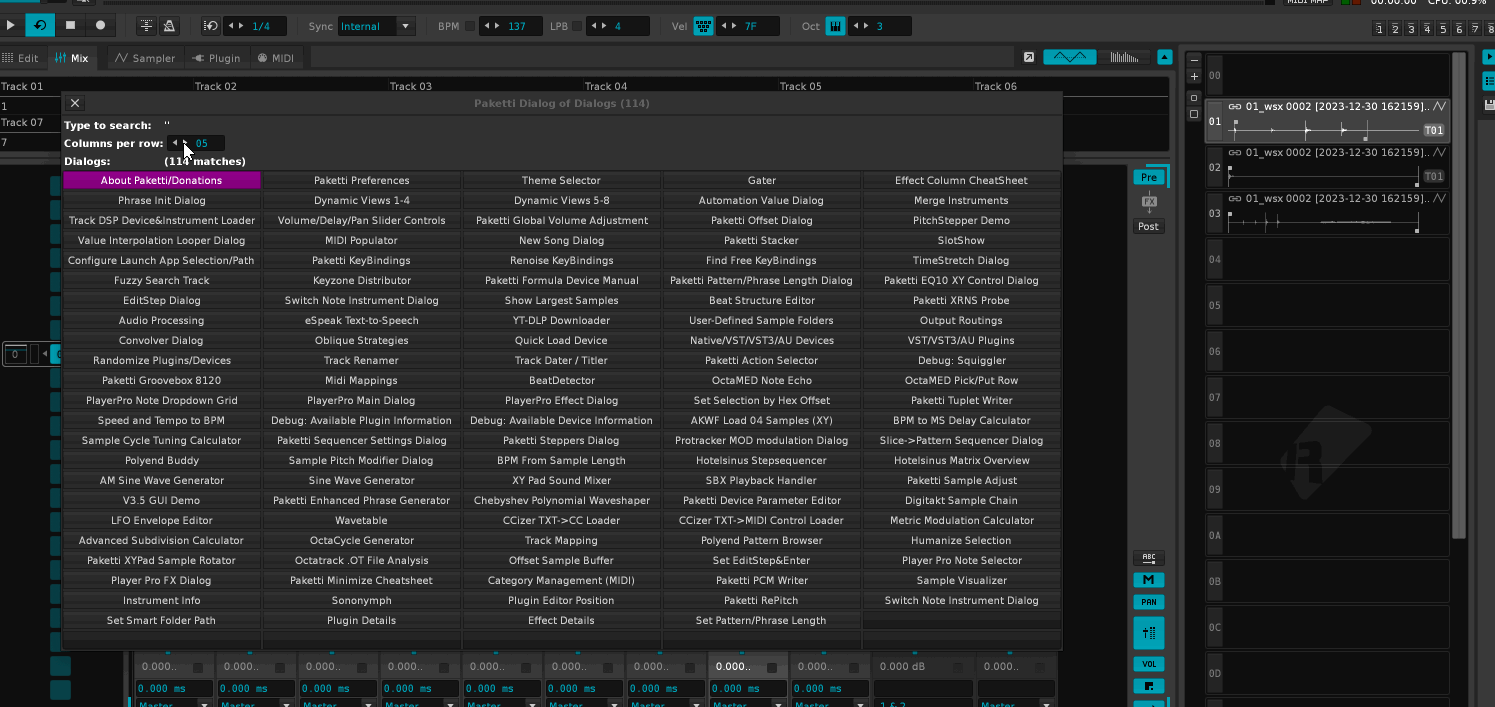Switch to the spectrum analyzer view
This screenshot has width=1495, height=707.
[1125, 58]
